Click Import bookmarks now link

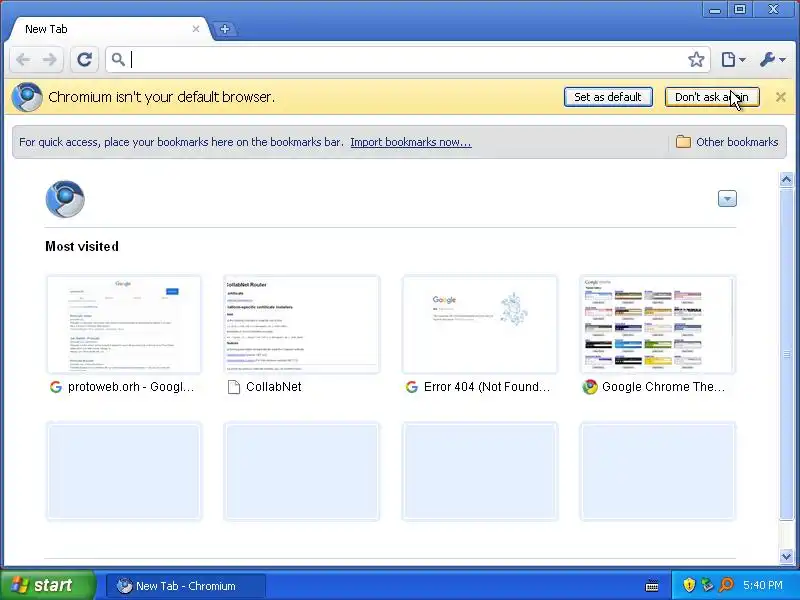coord(411,142)
